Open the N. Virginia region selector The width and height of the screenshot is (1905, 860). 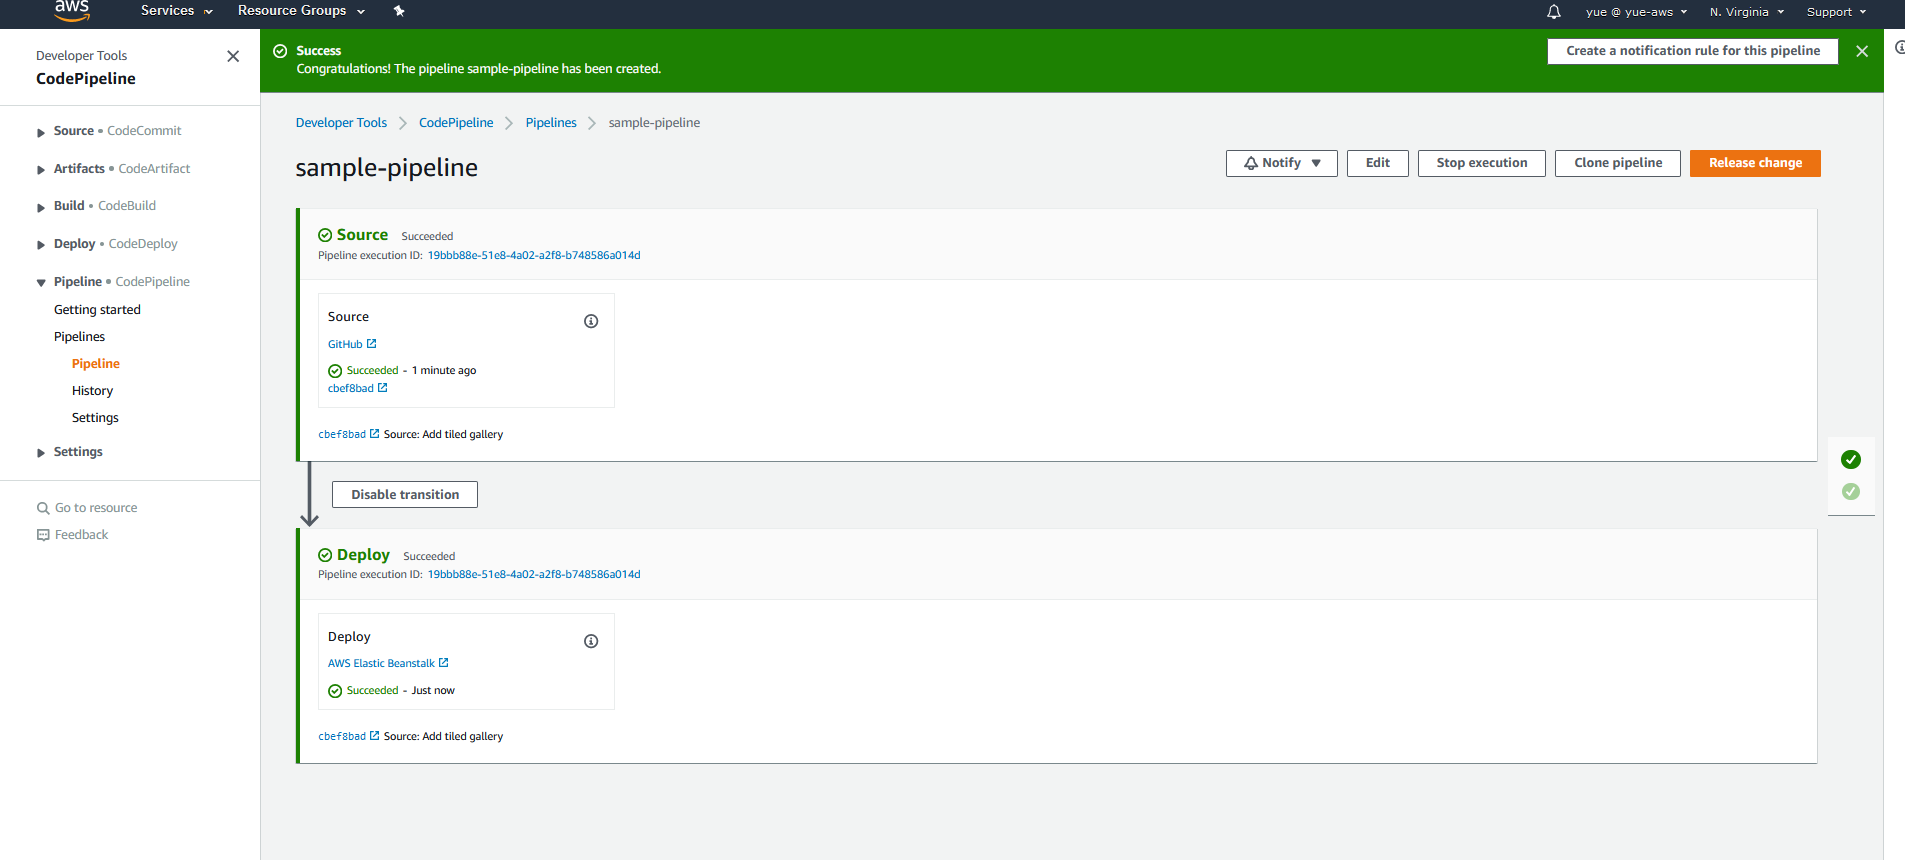click(1746, 12)
